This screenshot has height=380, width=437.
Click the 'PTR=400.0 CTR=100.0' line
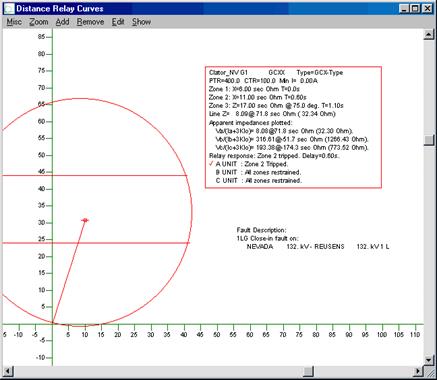point(263,81)
